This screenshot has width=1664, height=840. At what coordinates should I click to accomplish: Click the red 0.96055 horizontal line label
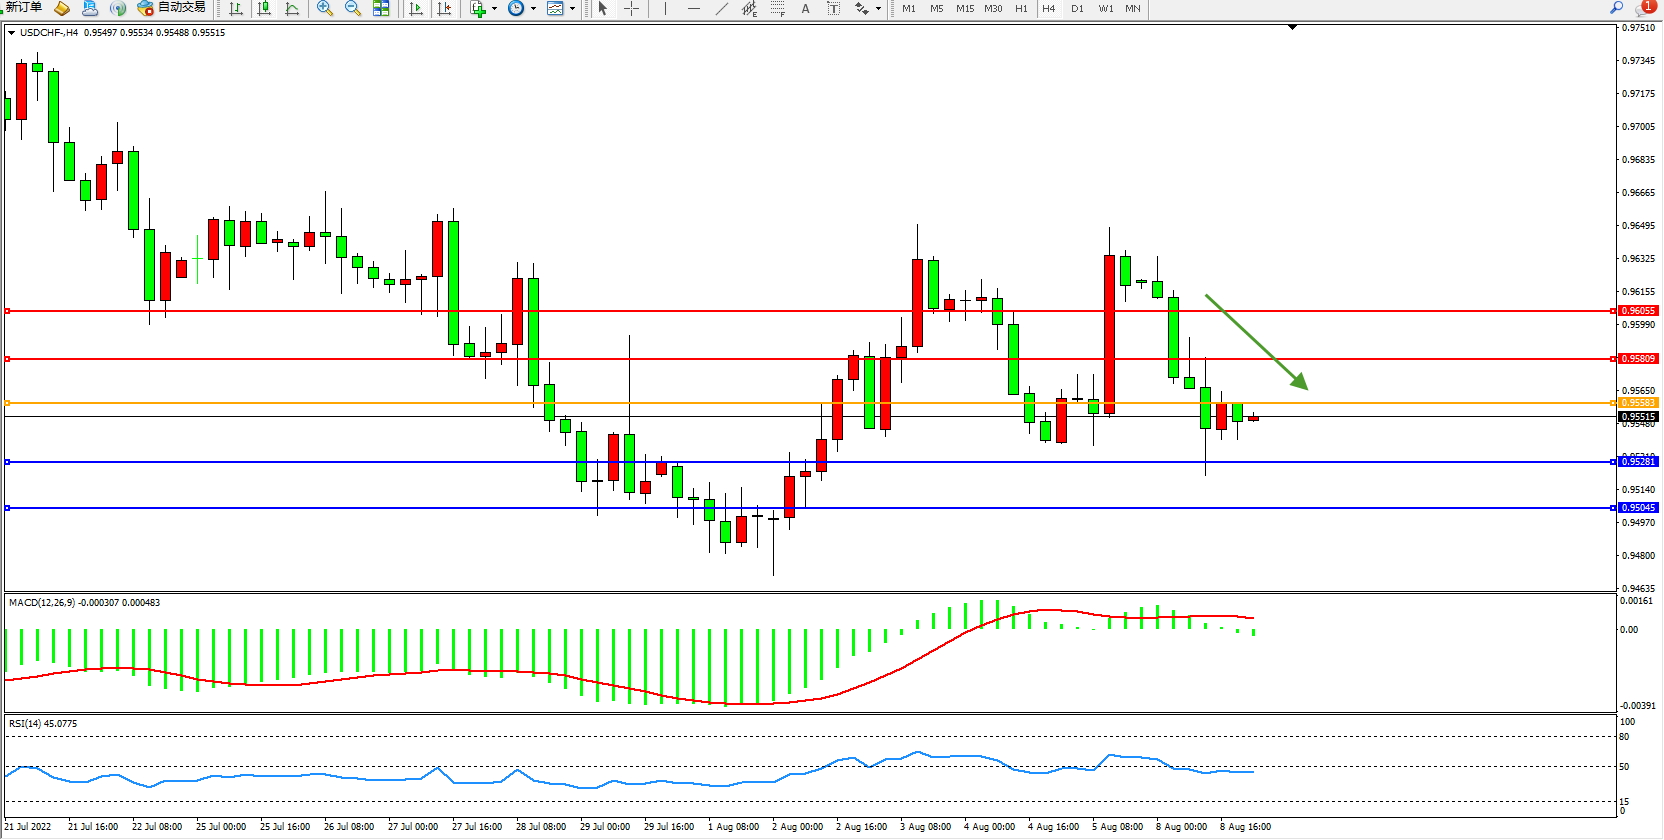[x=1637, y=311]
